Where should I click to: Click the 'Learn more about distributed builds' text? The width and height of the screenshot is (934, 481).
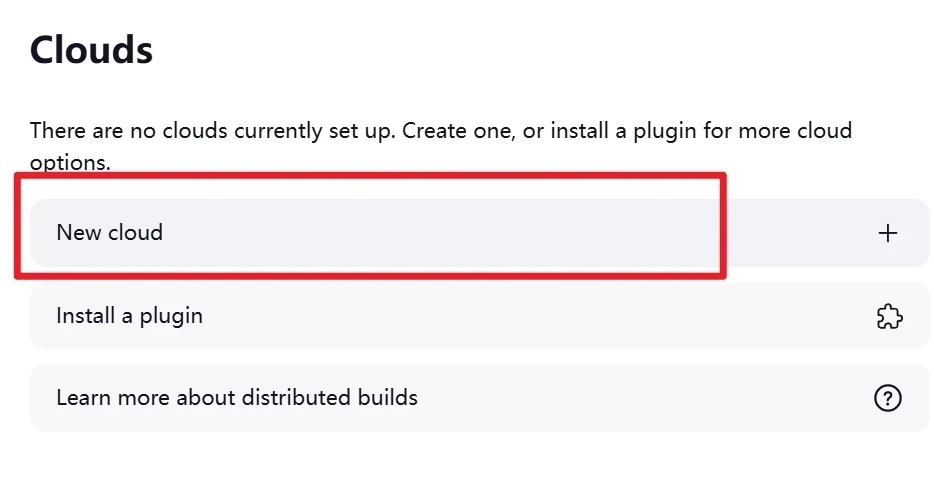click(x=237, y=398)
